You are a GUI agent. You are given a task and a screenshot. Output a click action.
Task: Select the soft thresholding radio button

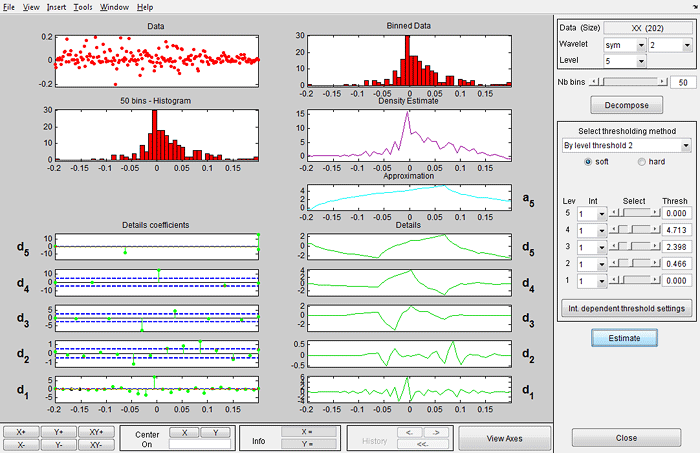point(590,161)
